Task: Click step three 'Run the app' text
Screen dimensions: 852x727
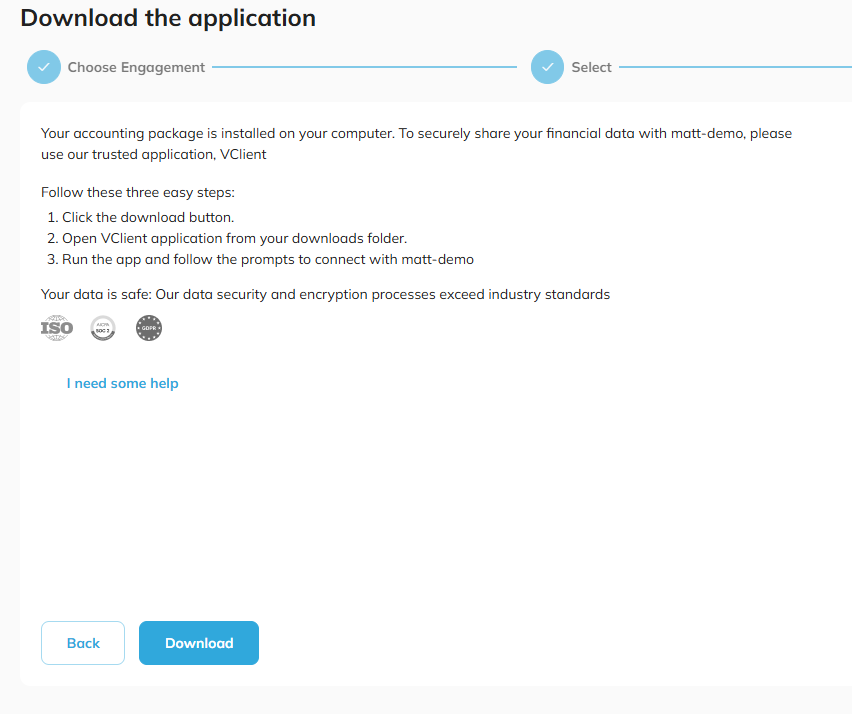Action: point(267,259)
